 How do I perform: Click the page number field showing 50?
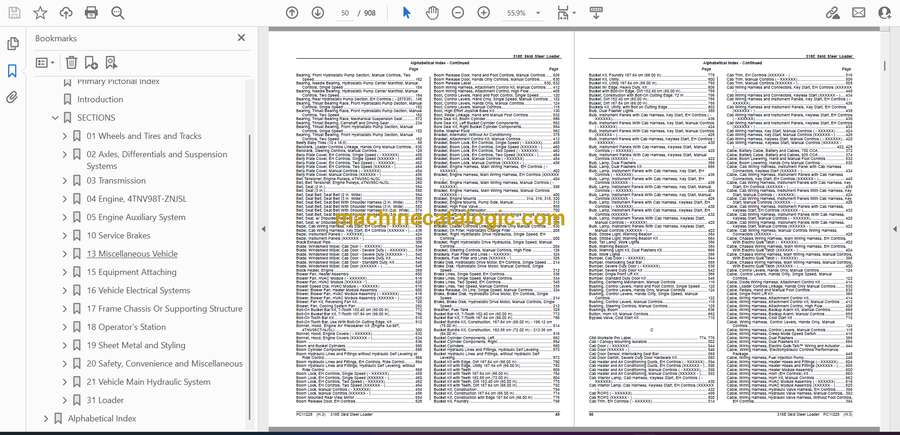(x=344, y=13)
